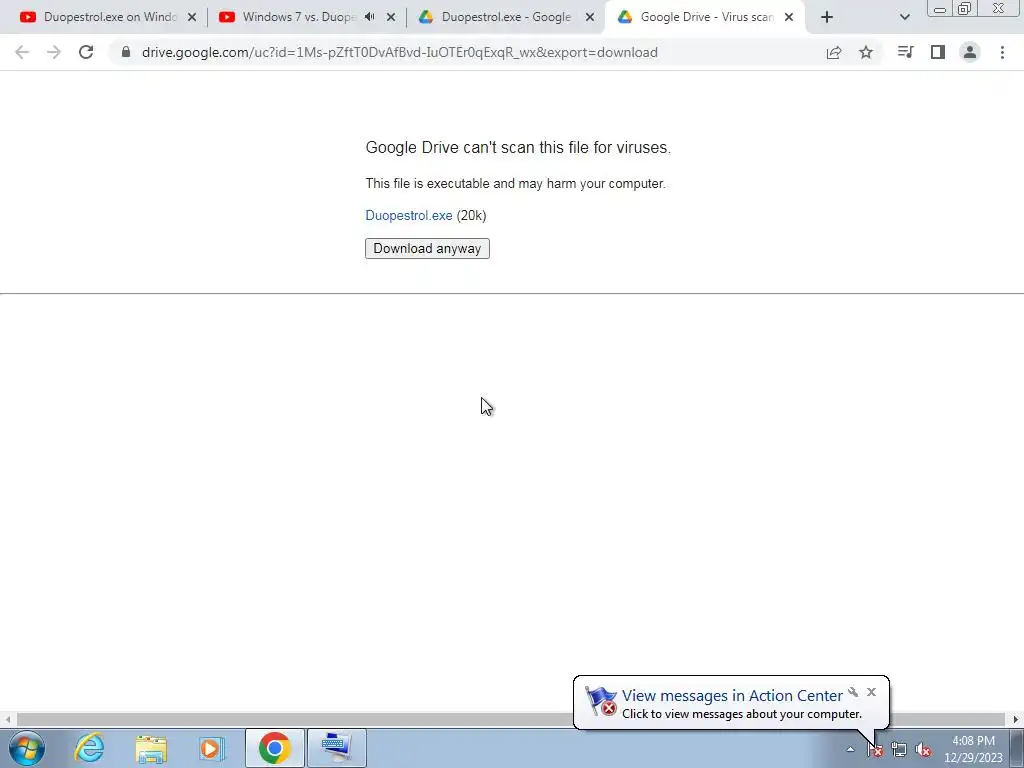View site security lock info
This screenshot has height=768, width=1024.
126,52
